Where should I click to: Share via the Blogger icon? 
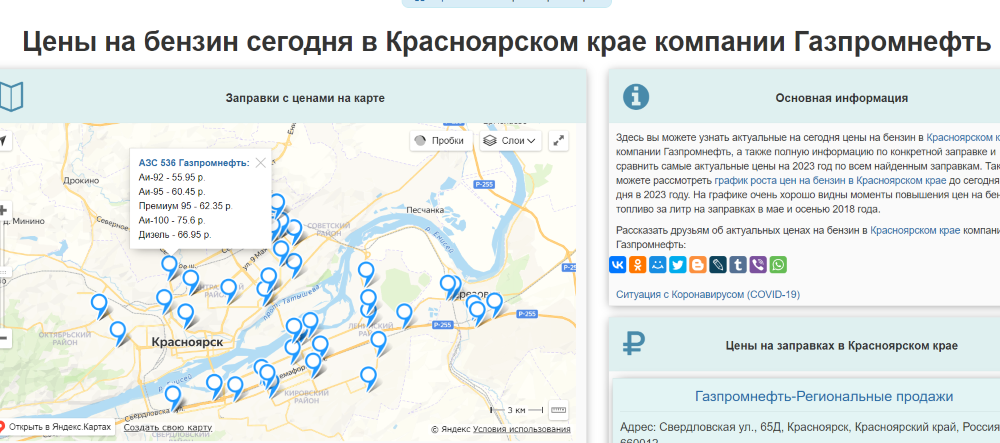pos(698,265)
